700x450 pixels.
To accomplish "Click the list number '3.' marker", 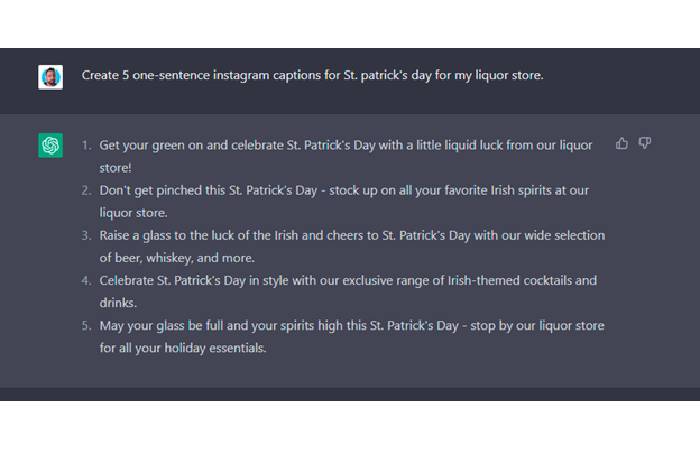I will (x=86, y=235).
